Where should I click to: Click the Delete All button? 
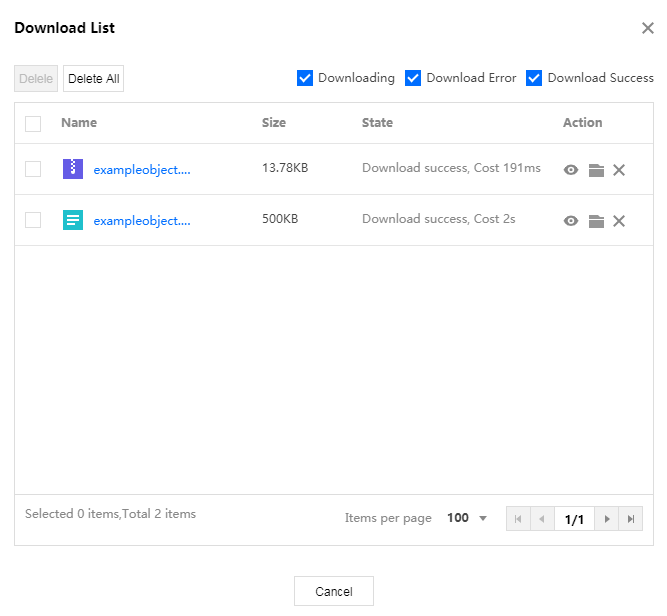(94, 78)
